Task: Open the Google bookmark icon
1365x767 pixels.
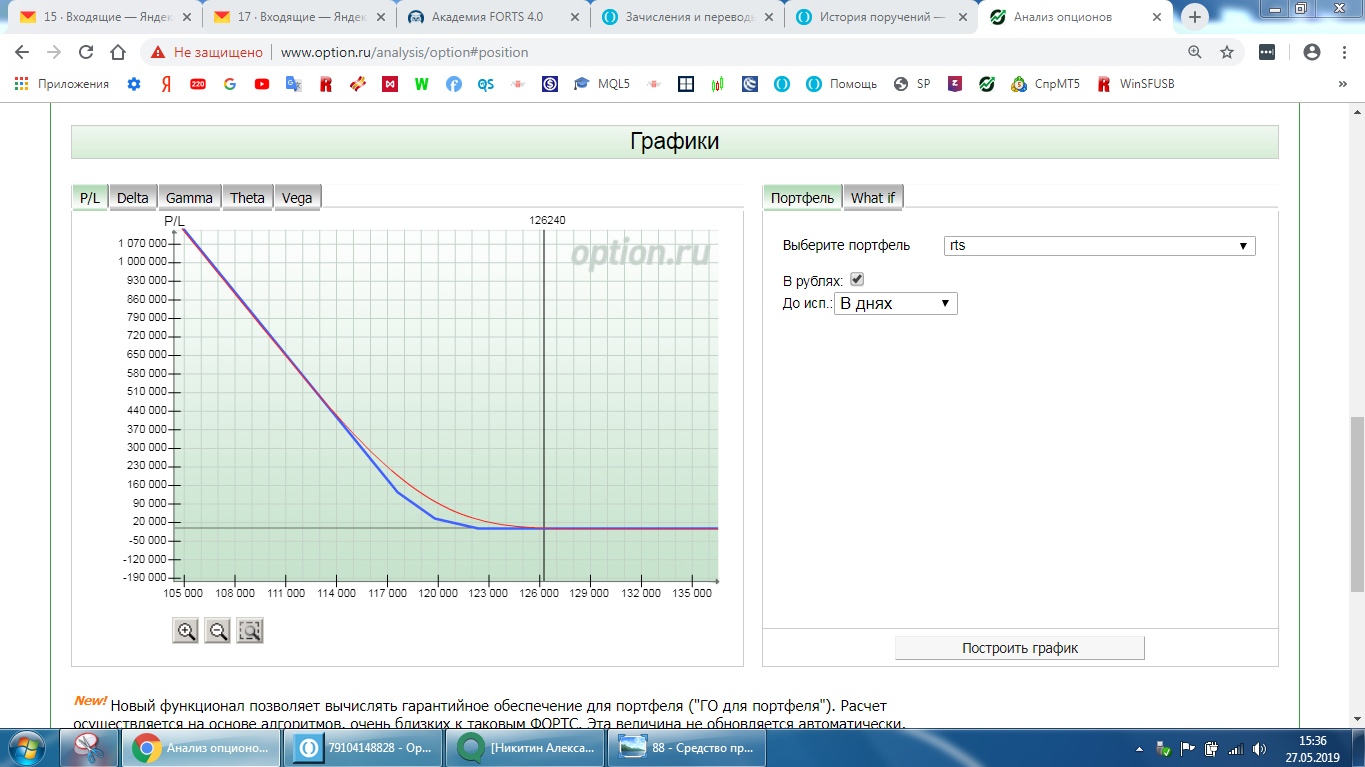Action: tap(230, 84)
